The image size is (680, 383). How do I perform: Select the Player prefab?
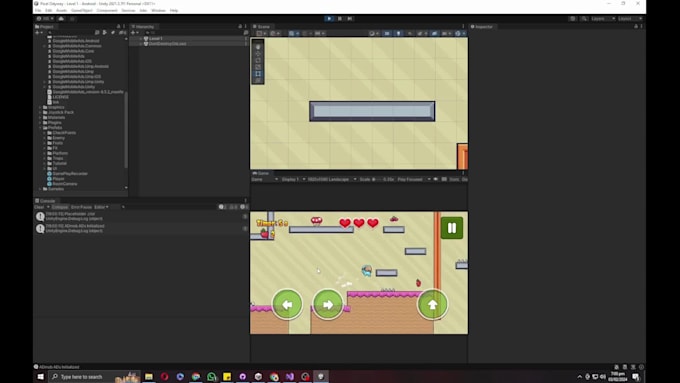coord(58,179)
